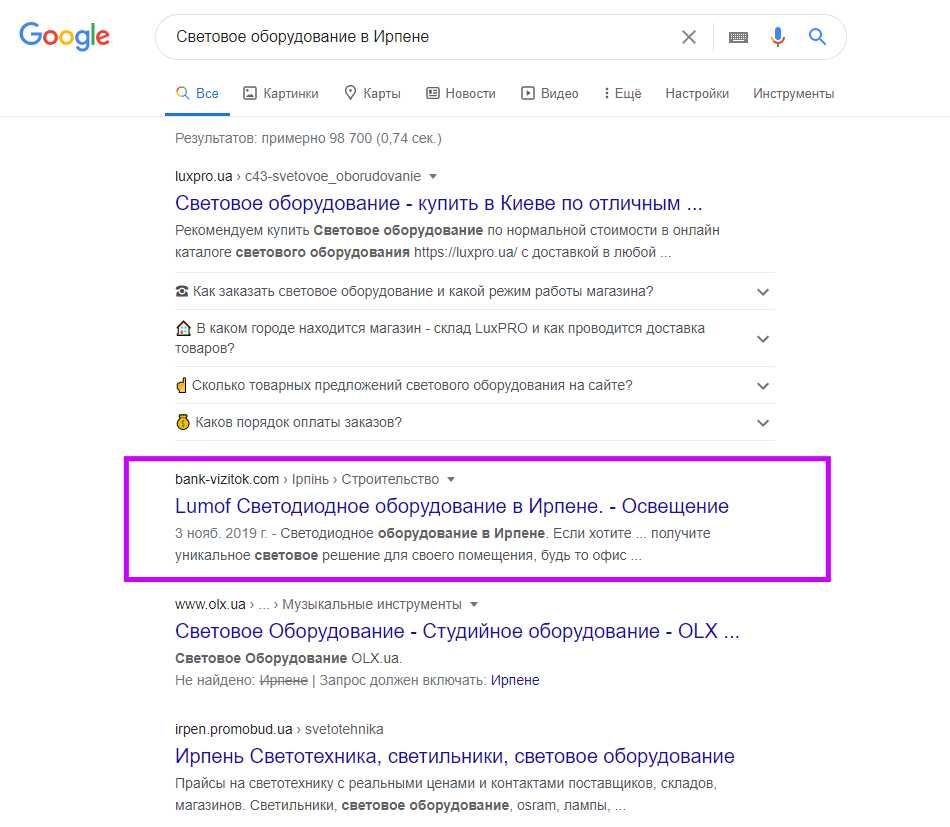
Task: Open Настройки search settings
Action: pyautogui.click(x=697, y=93)
